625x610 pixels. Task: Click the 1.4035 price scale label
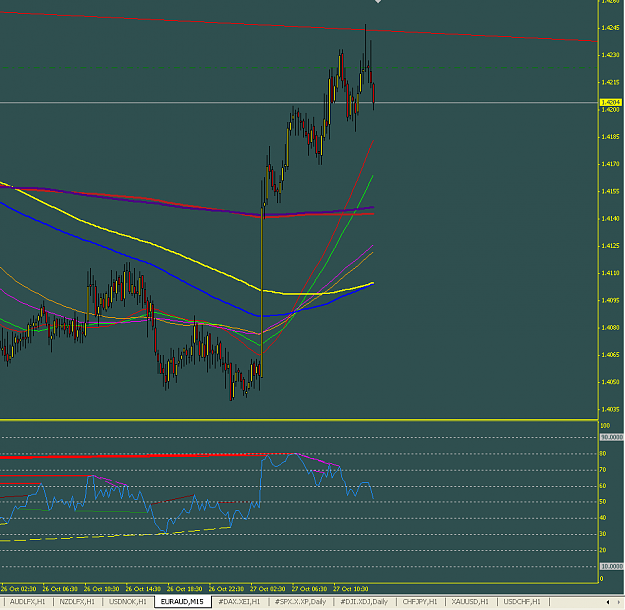(611, 409)
